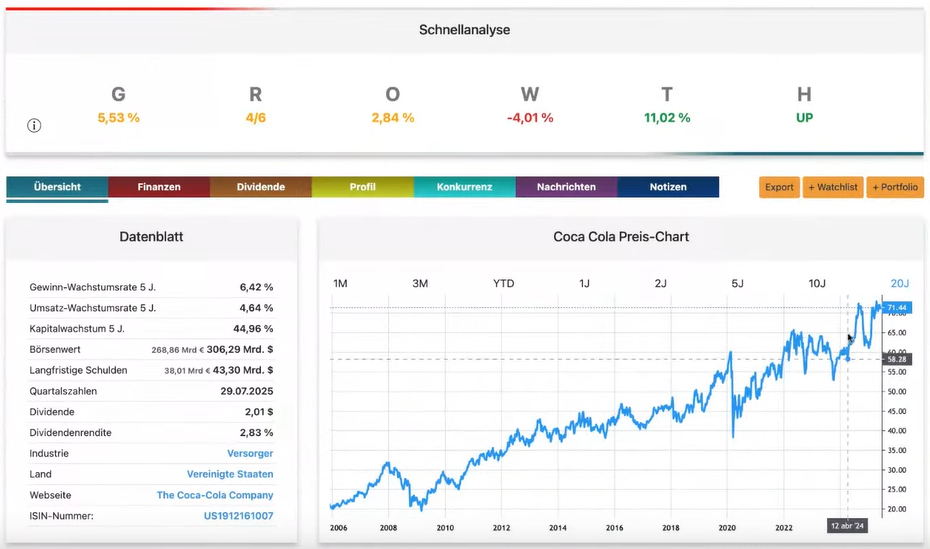This screenshot has width=930, height=549.
Task: Switch chart to 5J range
Action: [737, 283]
